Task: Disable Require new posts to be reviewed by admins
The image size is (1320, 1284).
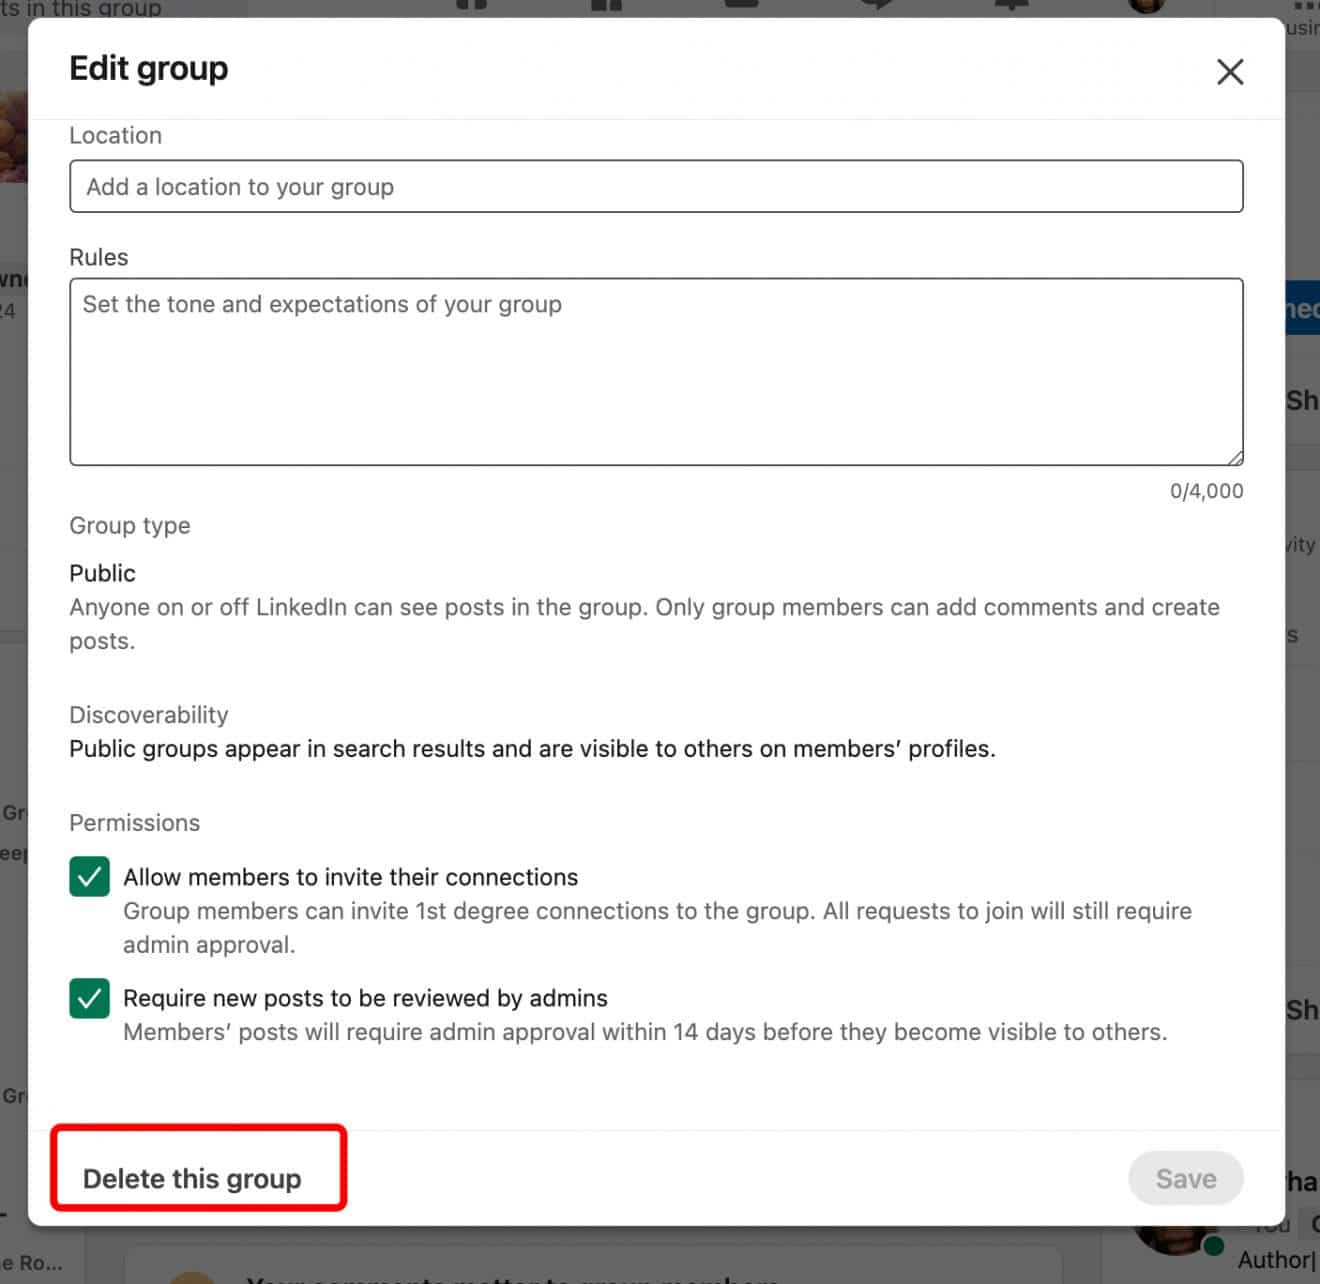Action: click(x=89, y=999)
